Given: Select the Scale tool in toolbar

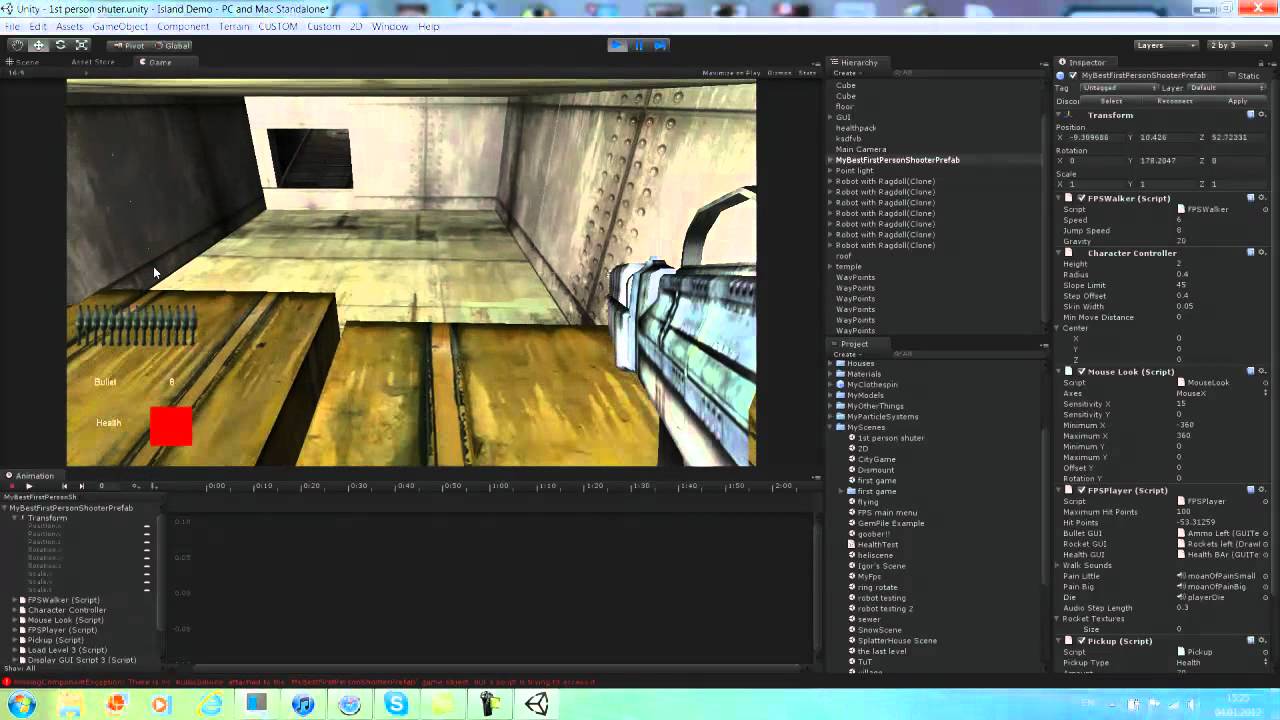Looking at the screenshot, I should point(82,45).
